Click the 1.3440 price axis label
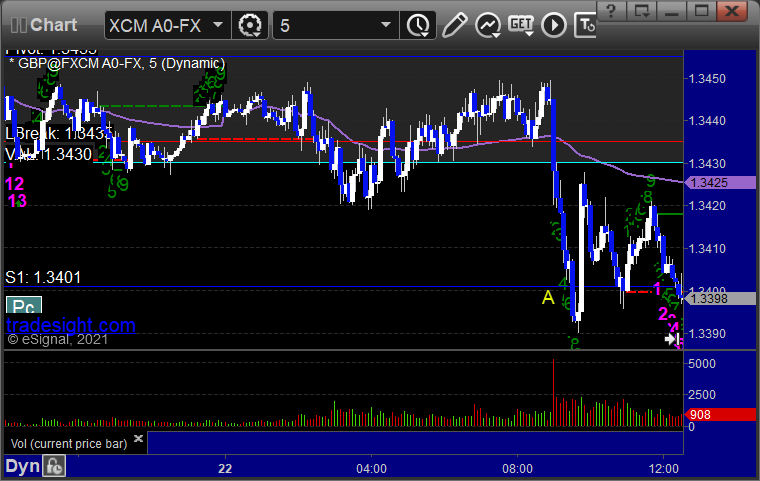The width and height of the screenshot is (760, 481). 707,121
